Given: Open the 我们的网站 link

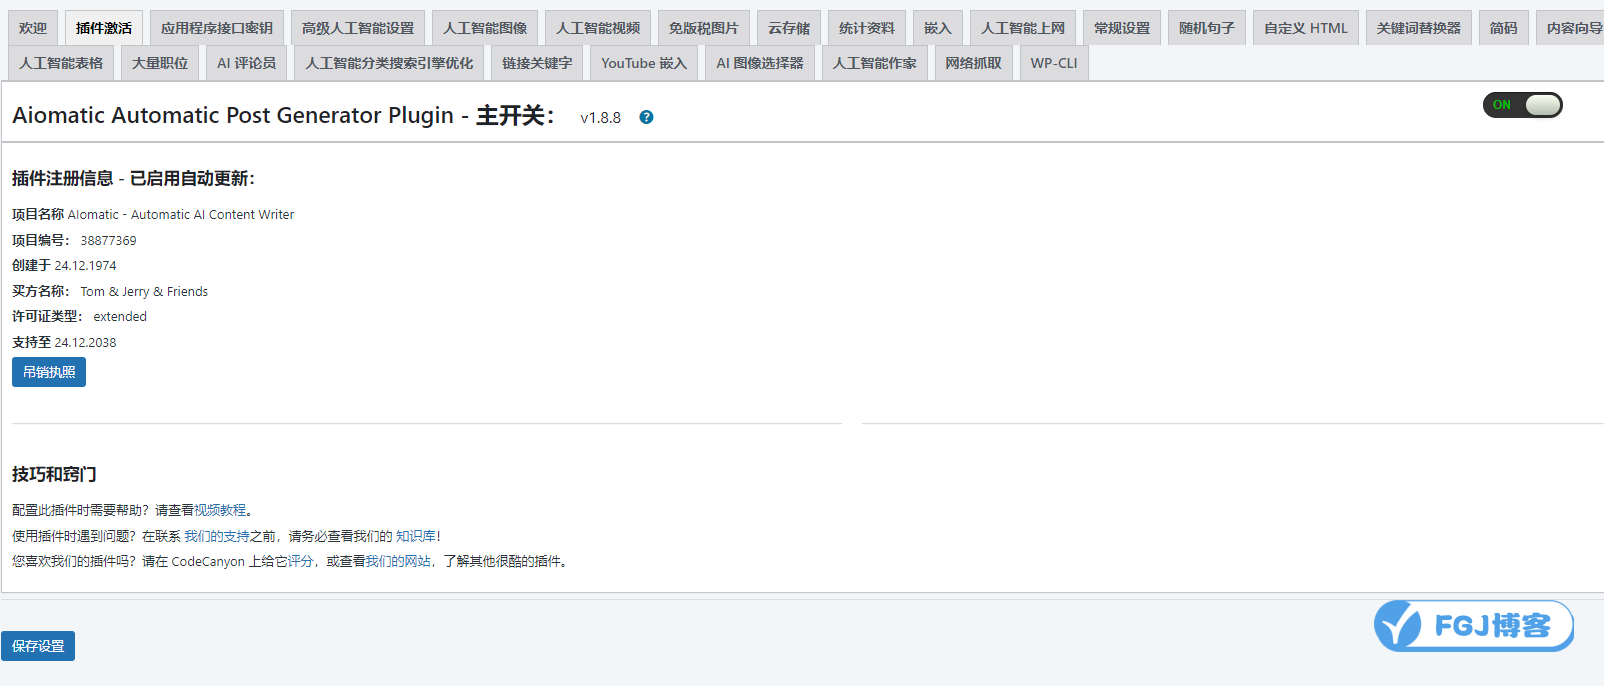Looking at the screenshot, I should click(398, 562).
